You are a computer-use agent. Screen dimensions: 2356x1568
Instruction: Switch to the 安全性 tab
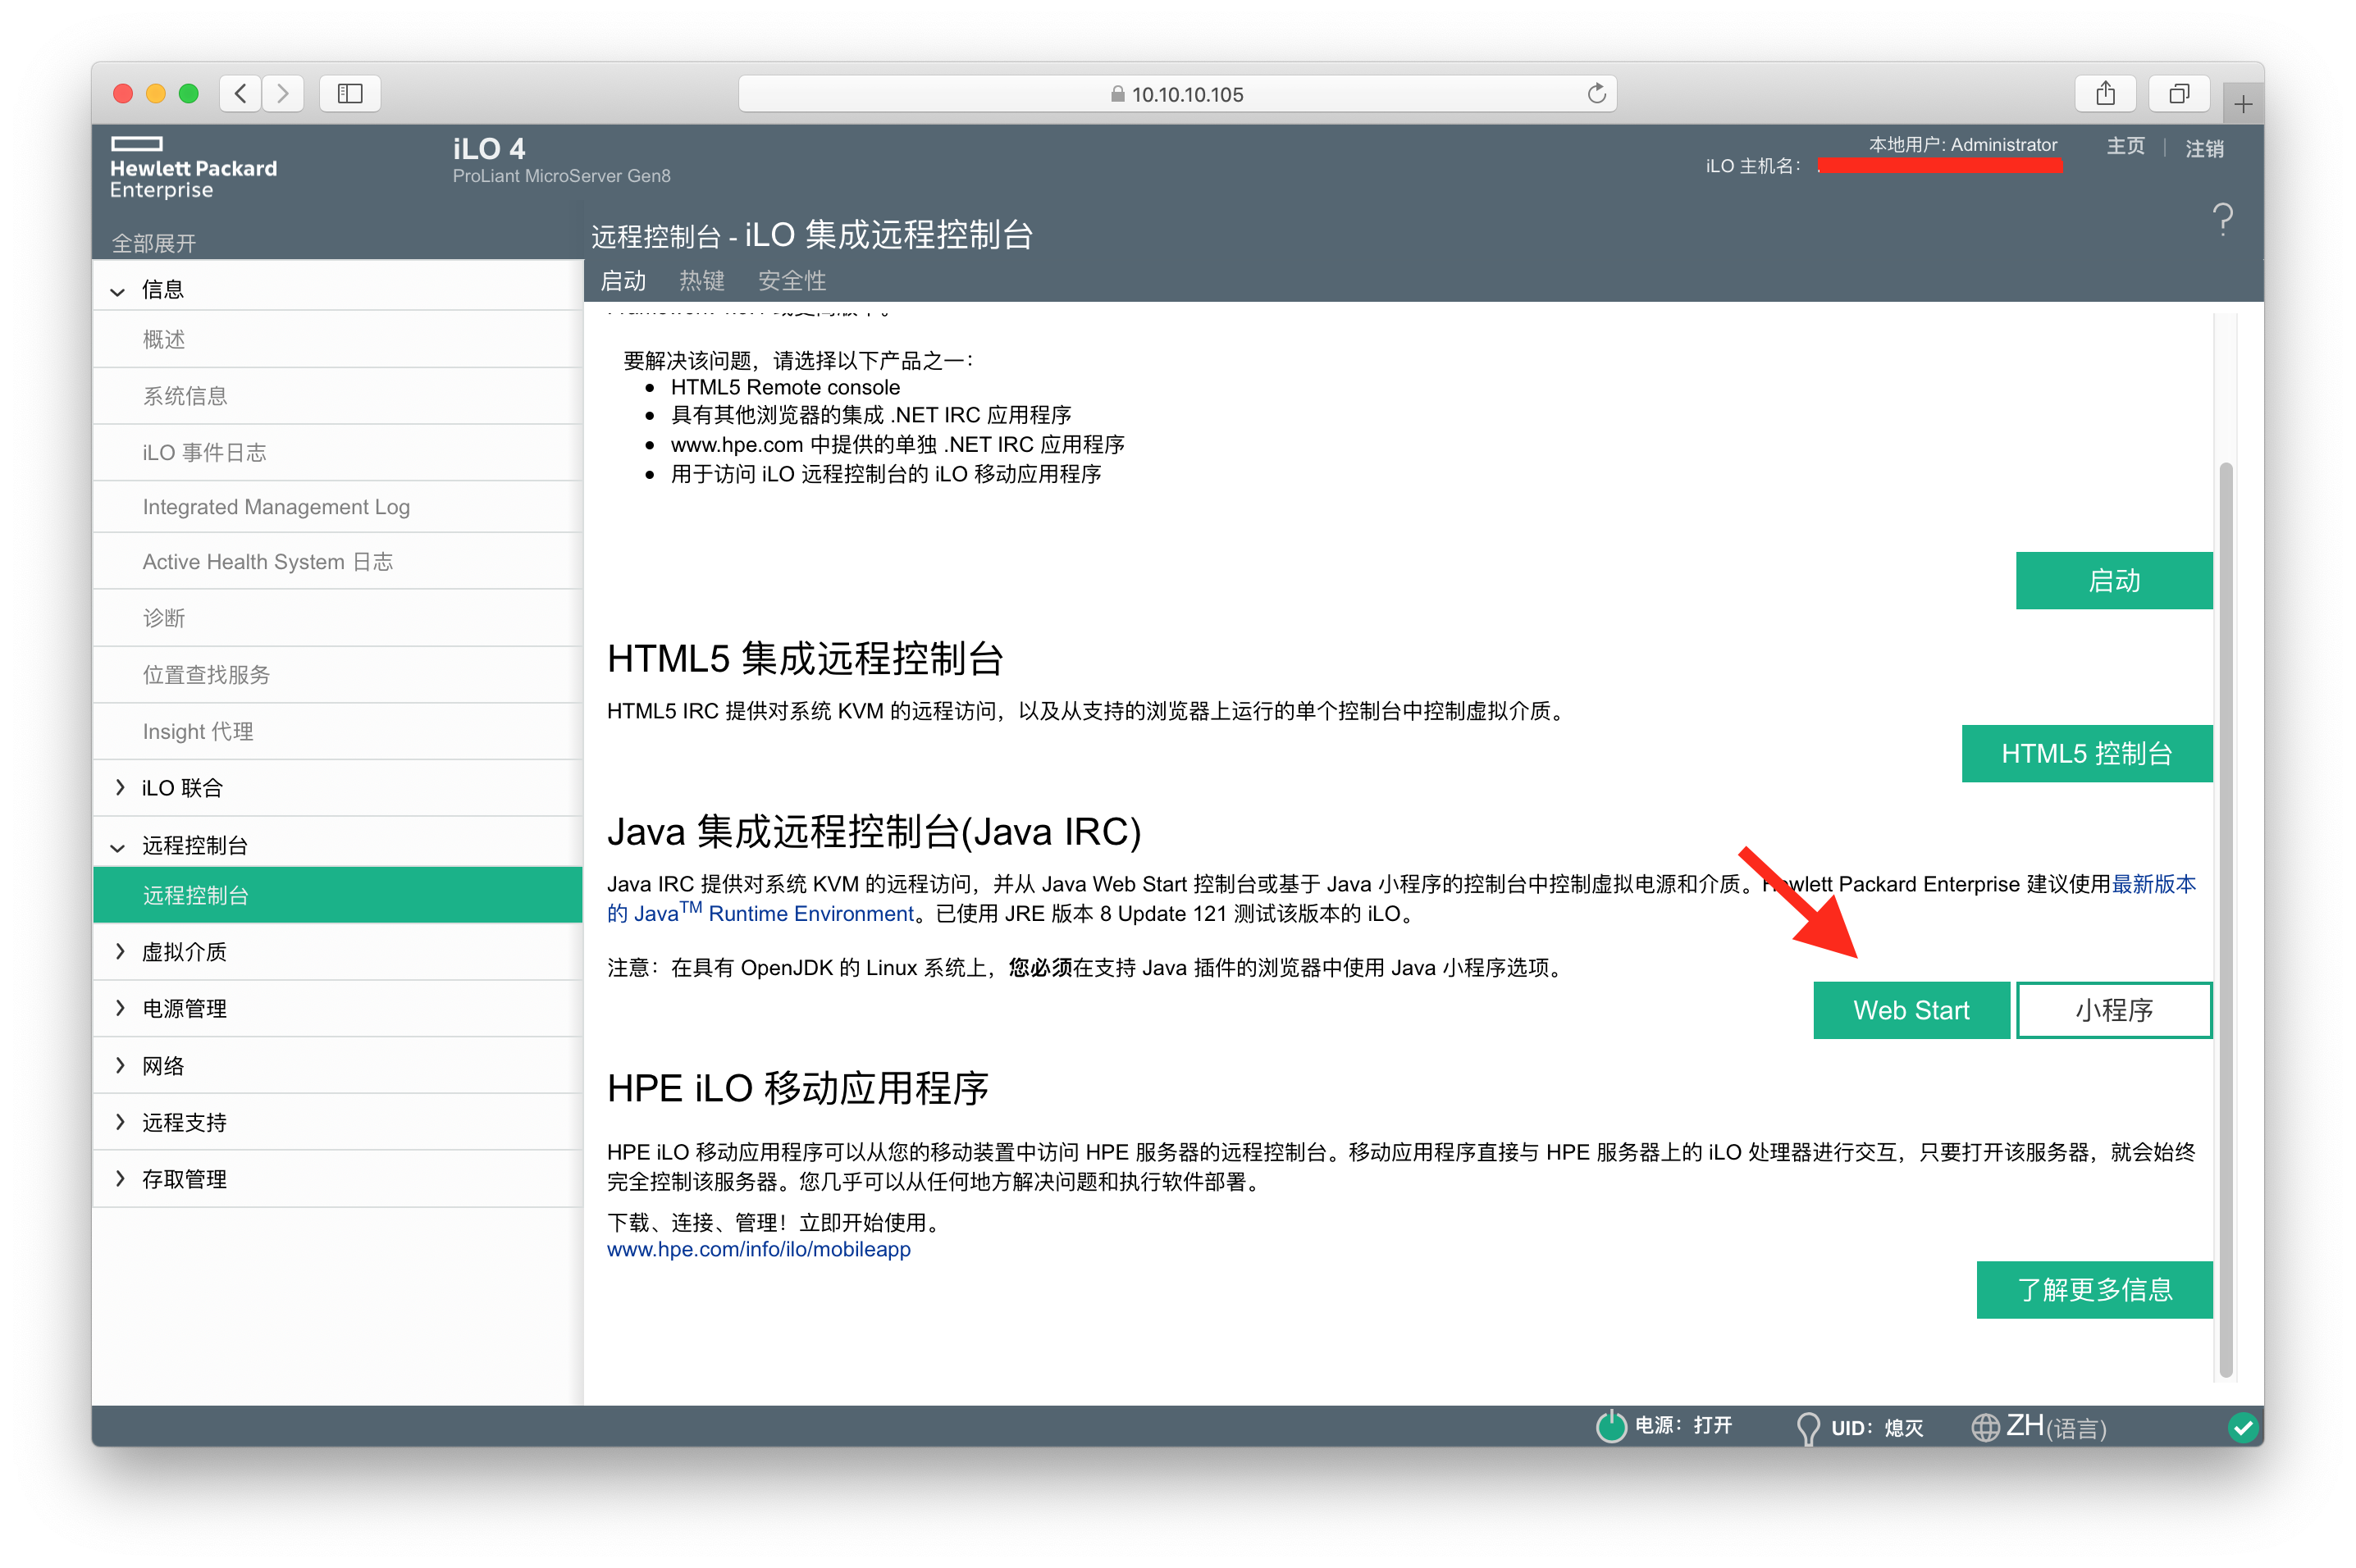(791, 281)
